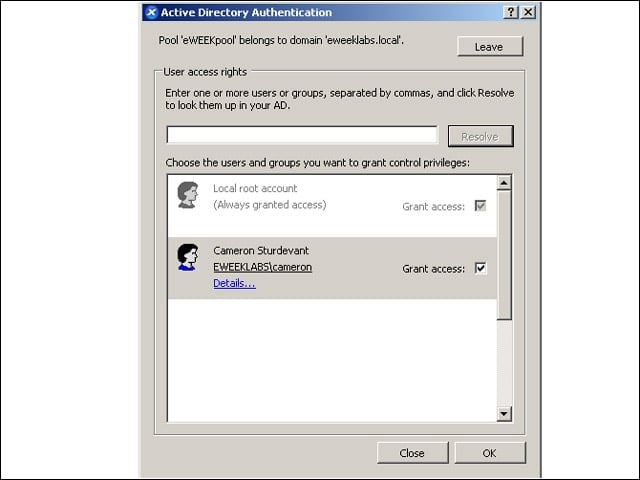The image size is (640, 480).
Task: Click the Active Directory Authentication title text
Action: tap(246, 12)
